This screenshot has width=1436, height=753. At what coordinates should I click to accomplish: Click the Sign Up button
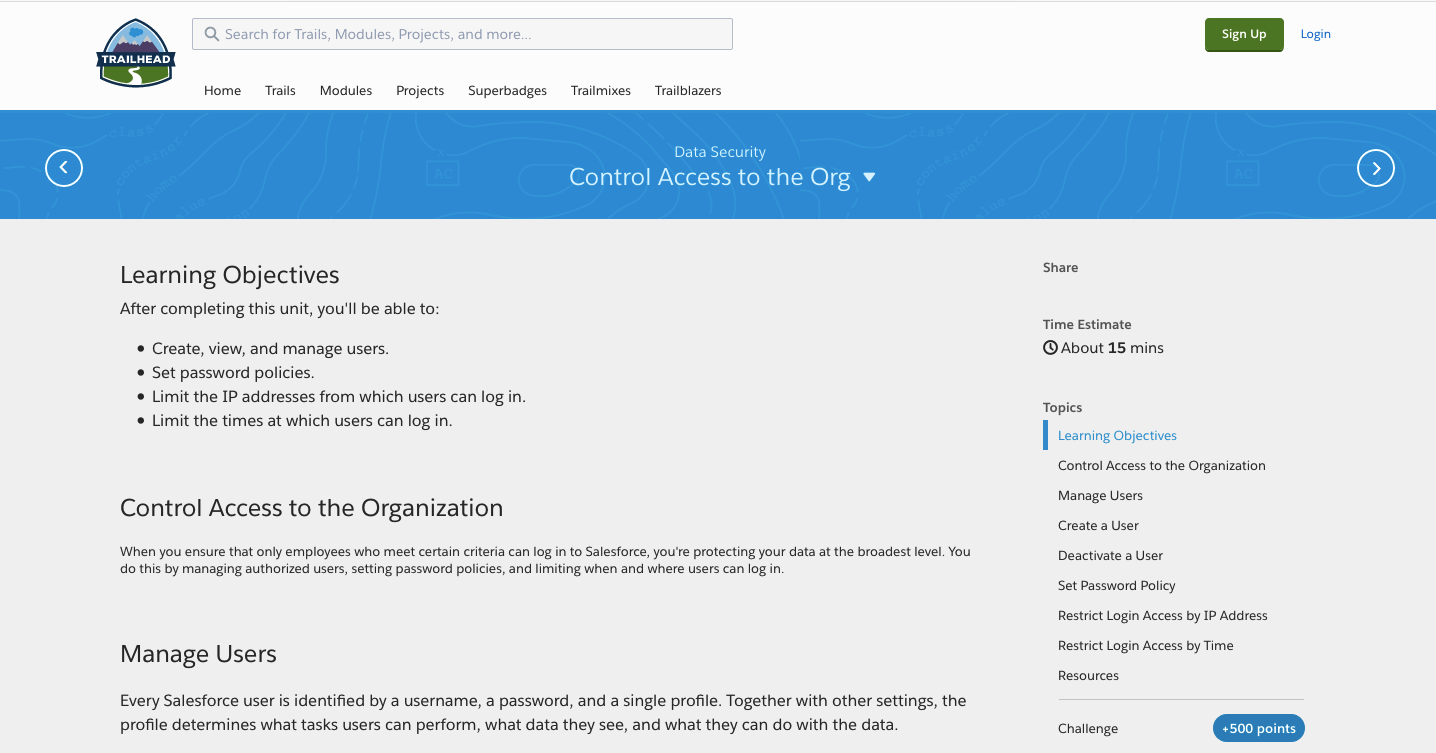[1244, 34]
